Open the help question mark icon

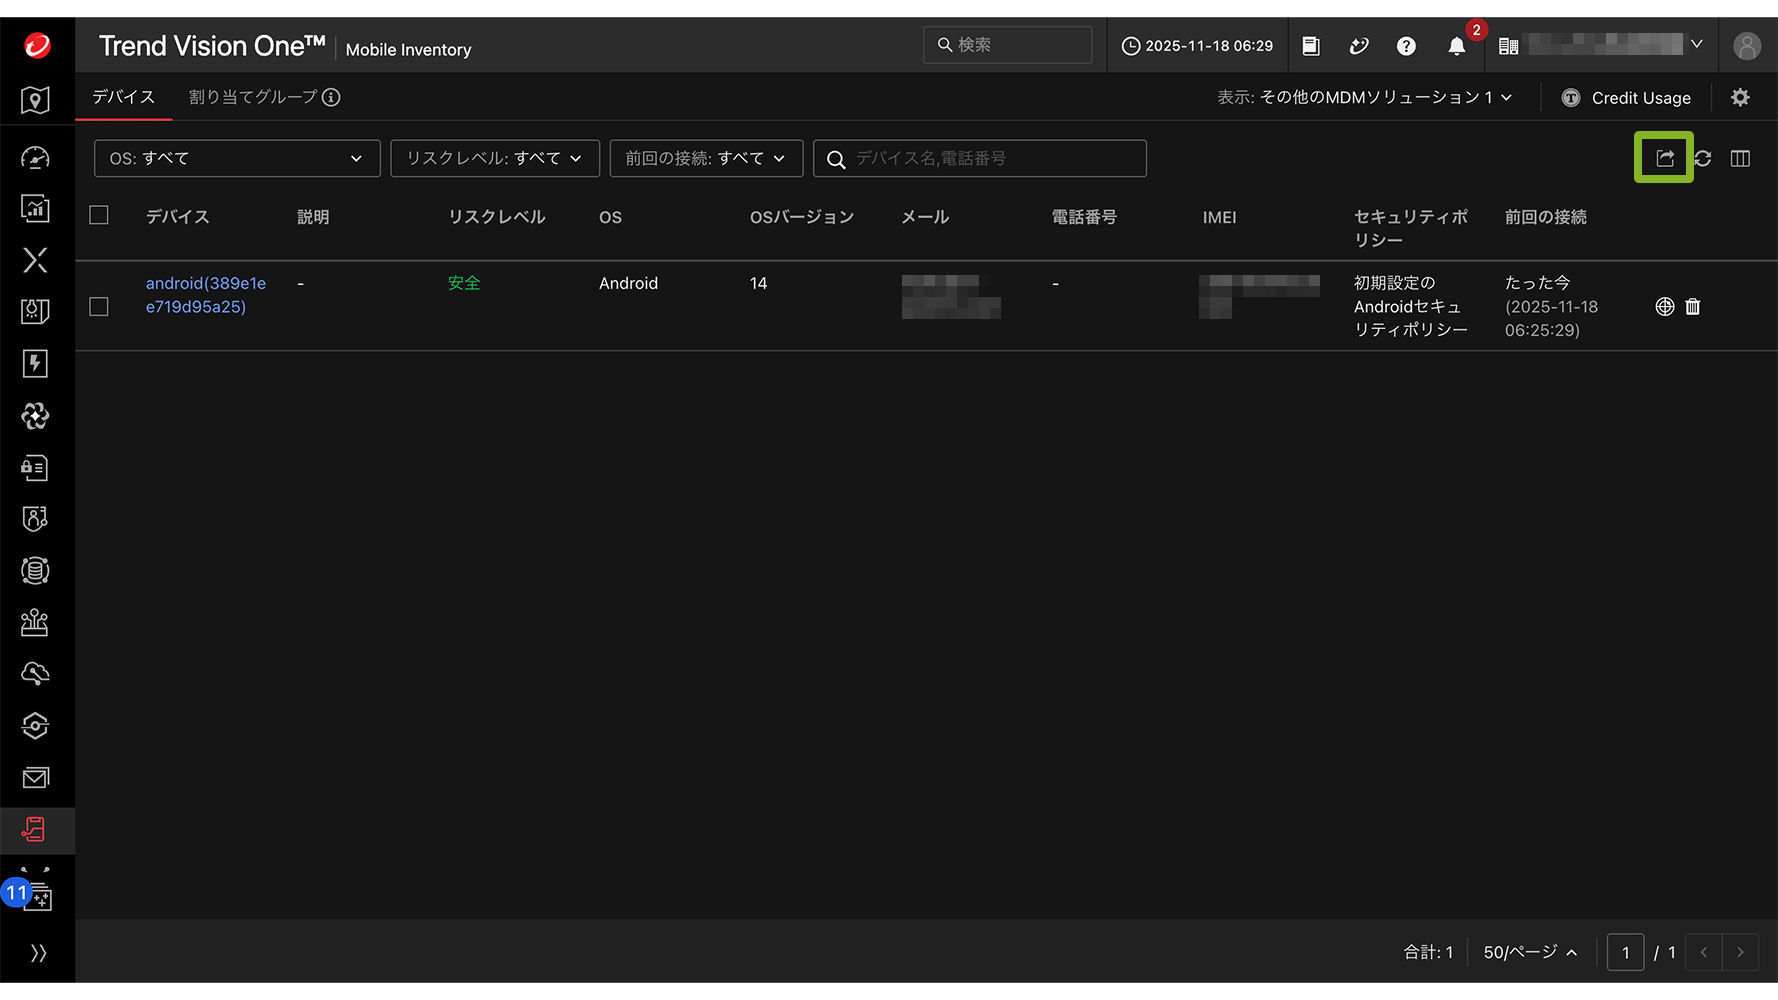coord(1406,46)
